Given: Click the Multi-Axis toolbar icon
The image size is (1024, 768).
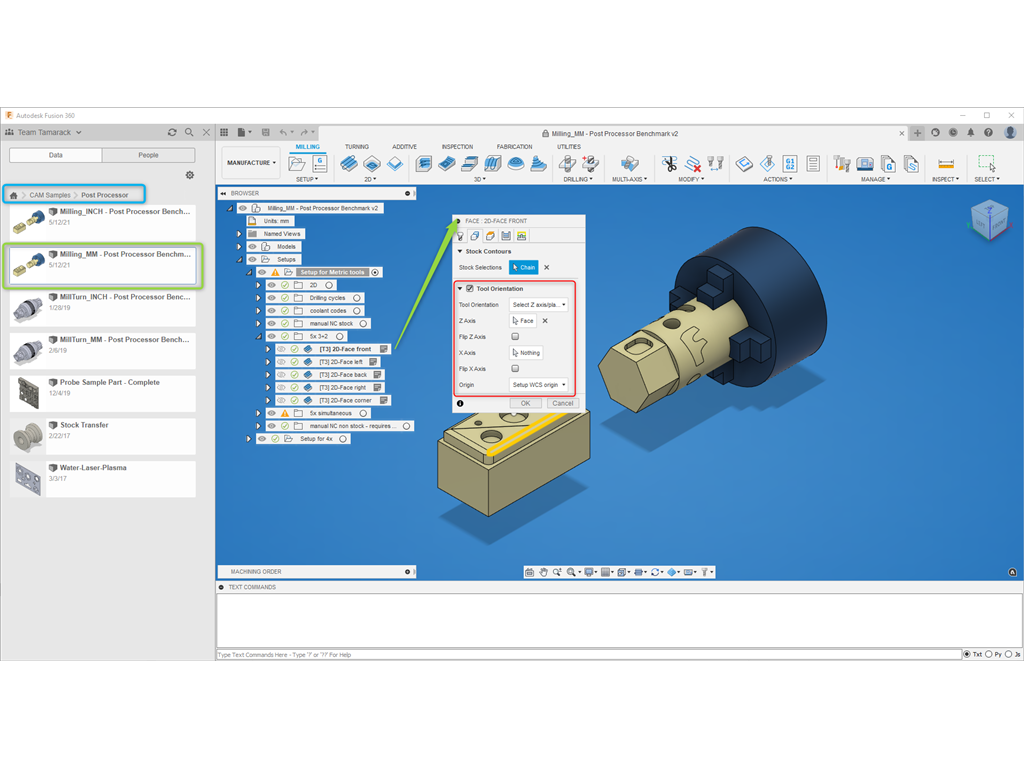Looking at the screenshot, I should tap(629, 162).
